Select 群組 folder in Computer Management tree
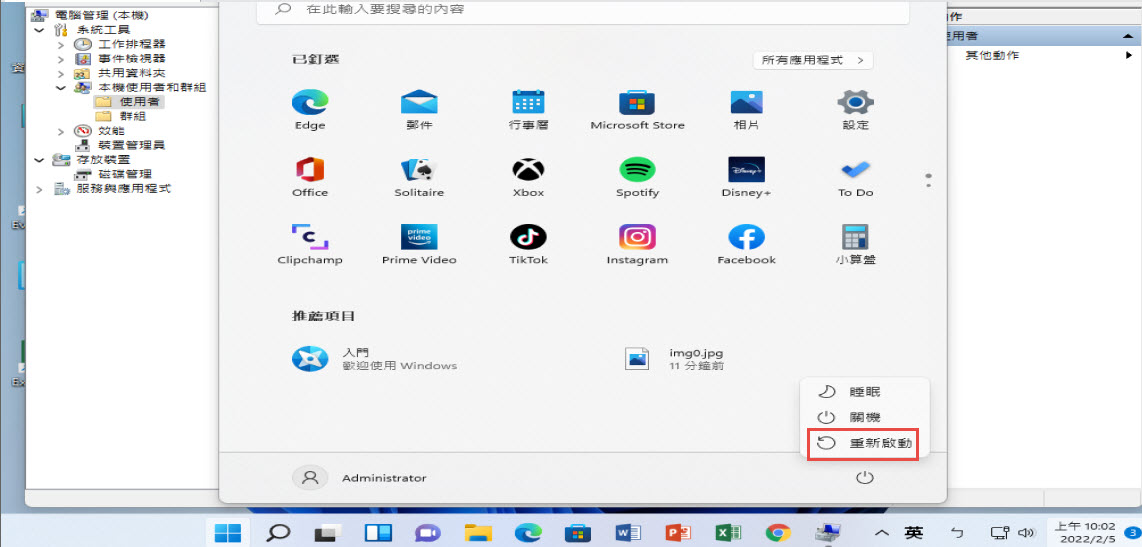1142x547 pixels. [x=121, y=117]
